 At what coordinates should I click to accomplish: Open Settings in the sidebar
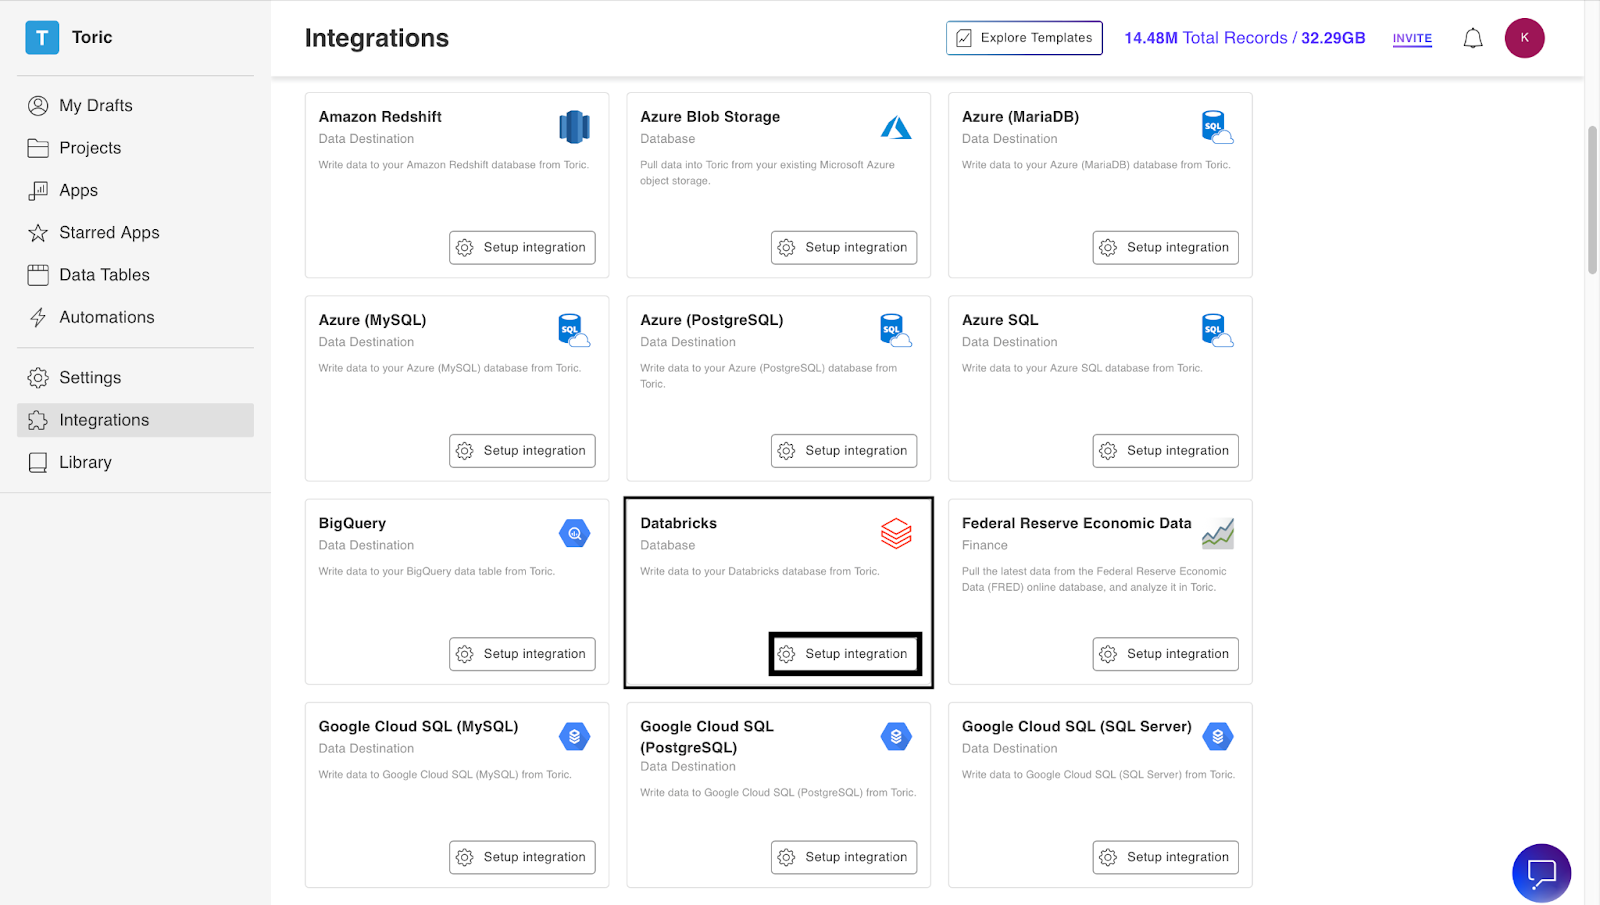135,377
